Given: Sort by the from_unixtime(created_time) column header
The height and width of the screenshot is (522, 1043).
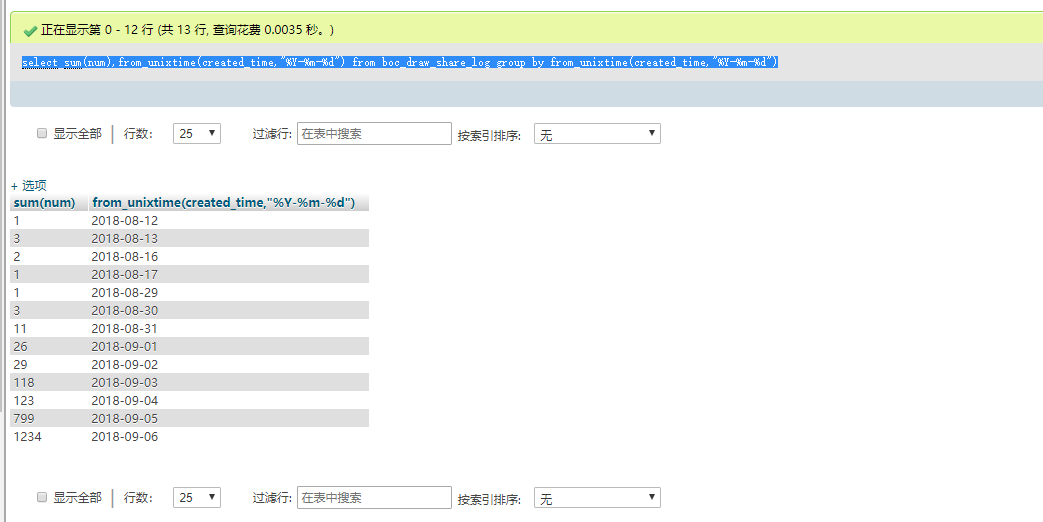Looking at the screenshot, I should point(224,203).
